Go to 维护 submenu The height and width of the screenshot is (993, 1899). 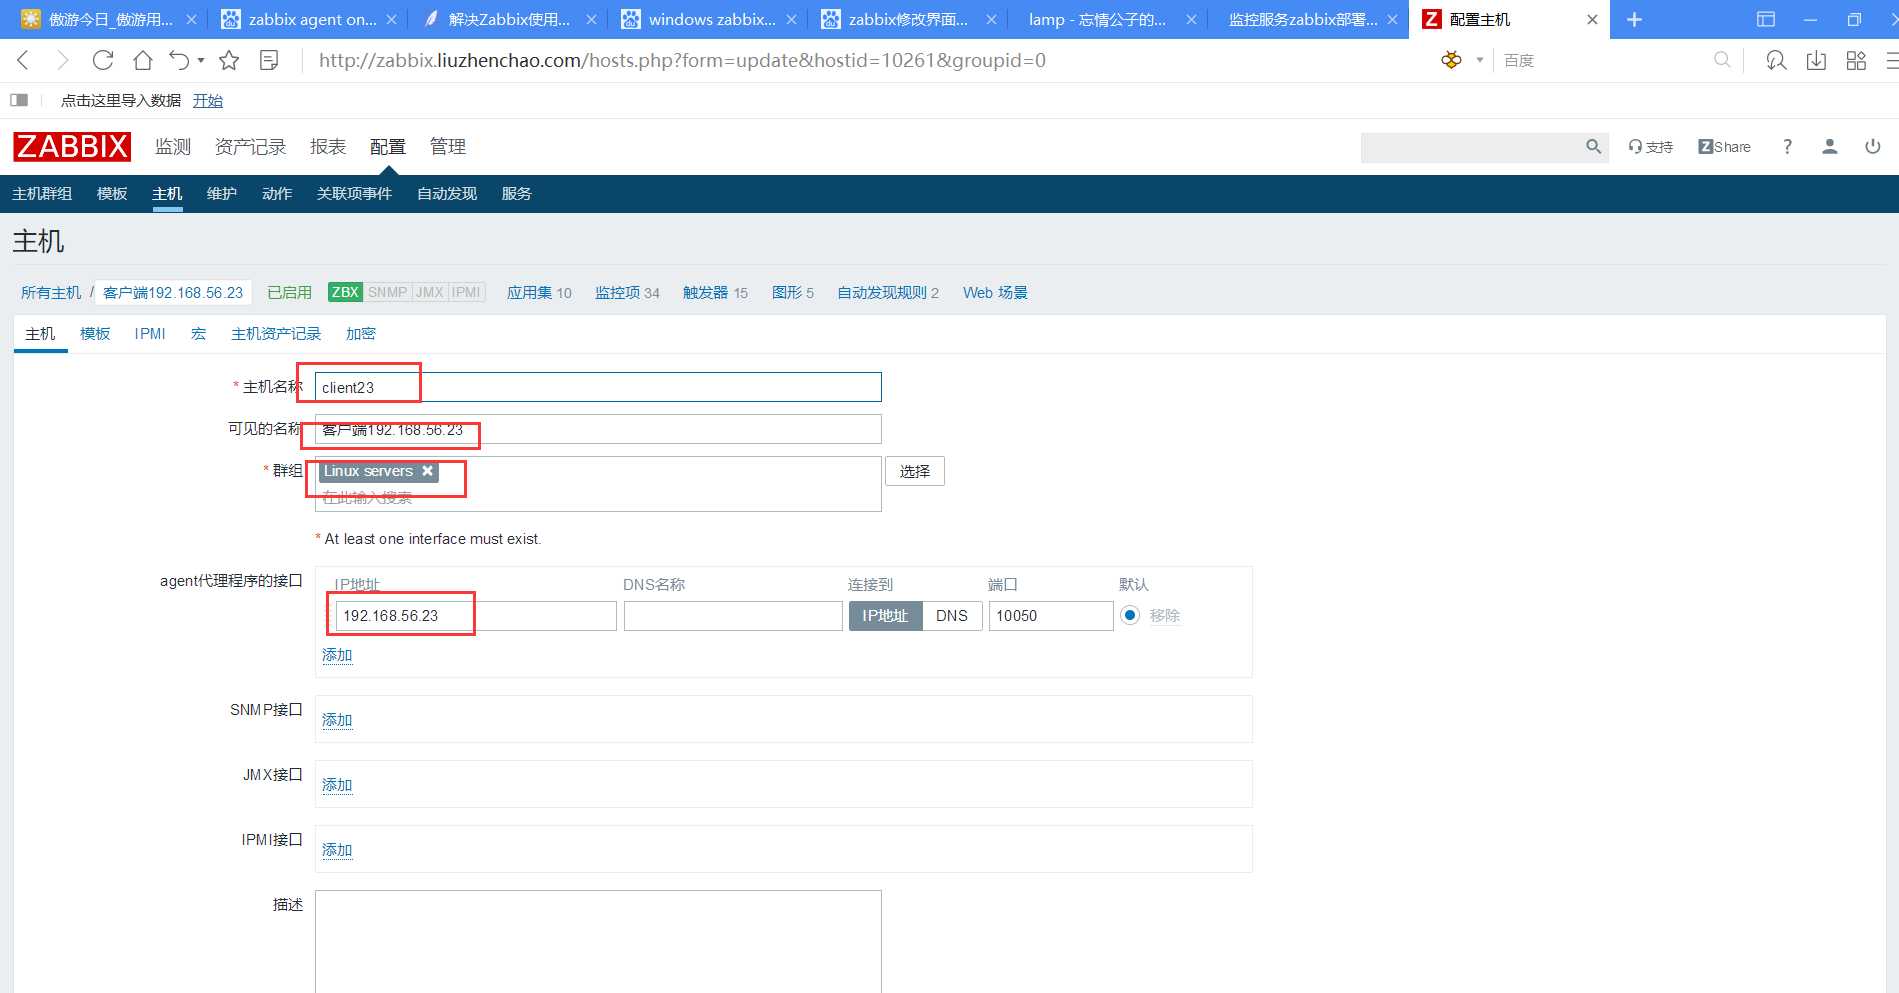click(222, 194)
